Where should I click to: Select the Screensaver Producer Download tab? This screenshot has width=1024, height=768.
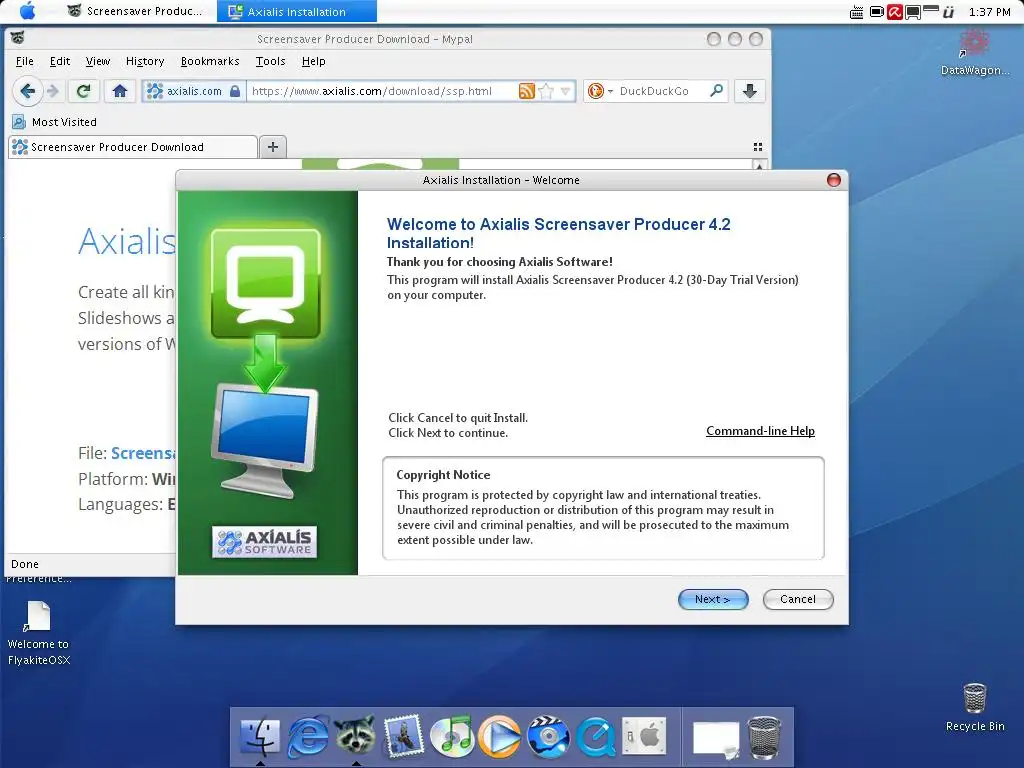pos(133,147)
